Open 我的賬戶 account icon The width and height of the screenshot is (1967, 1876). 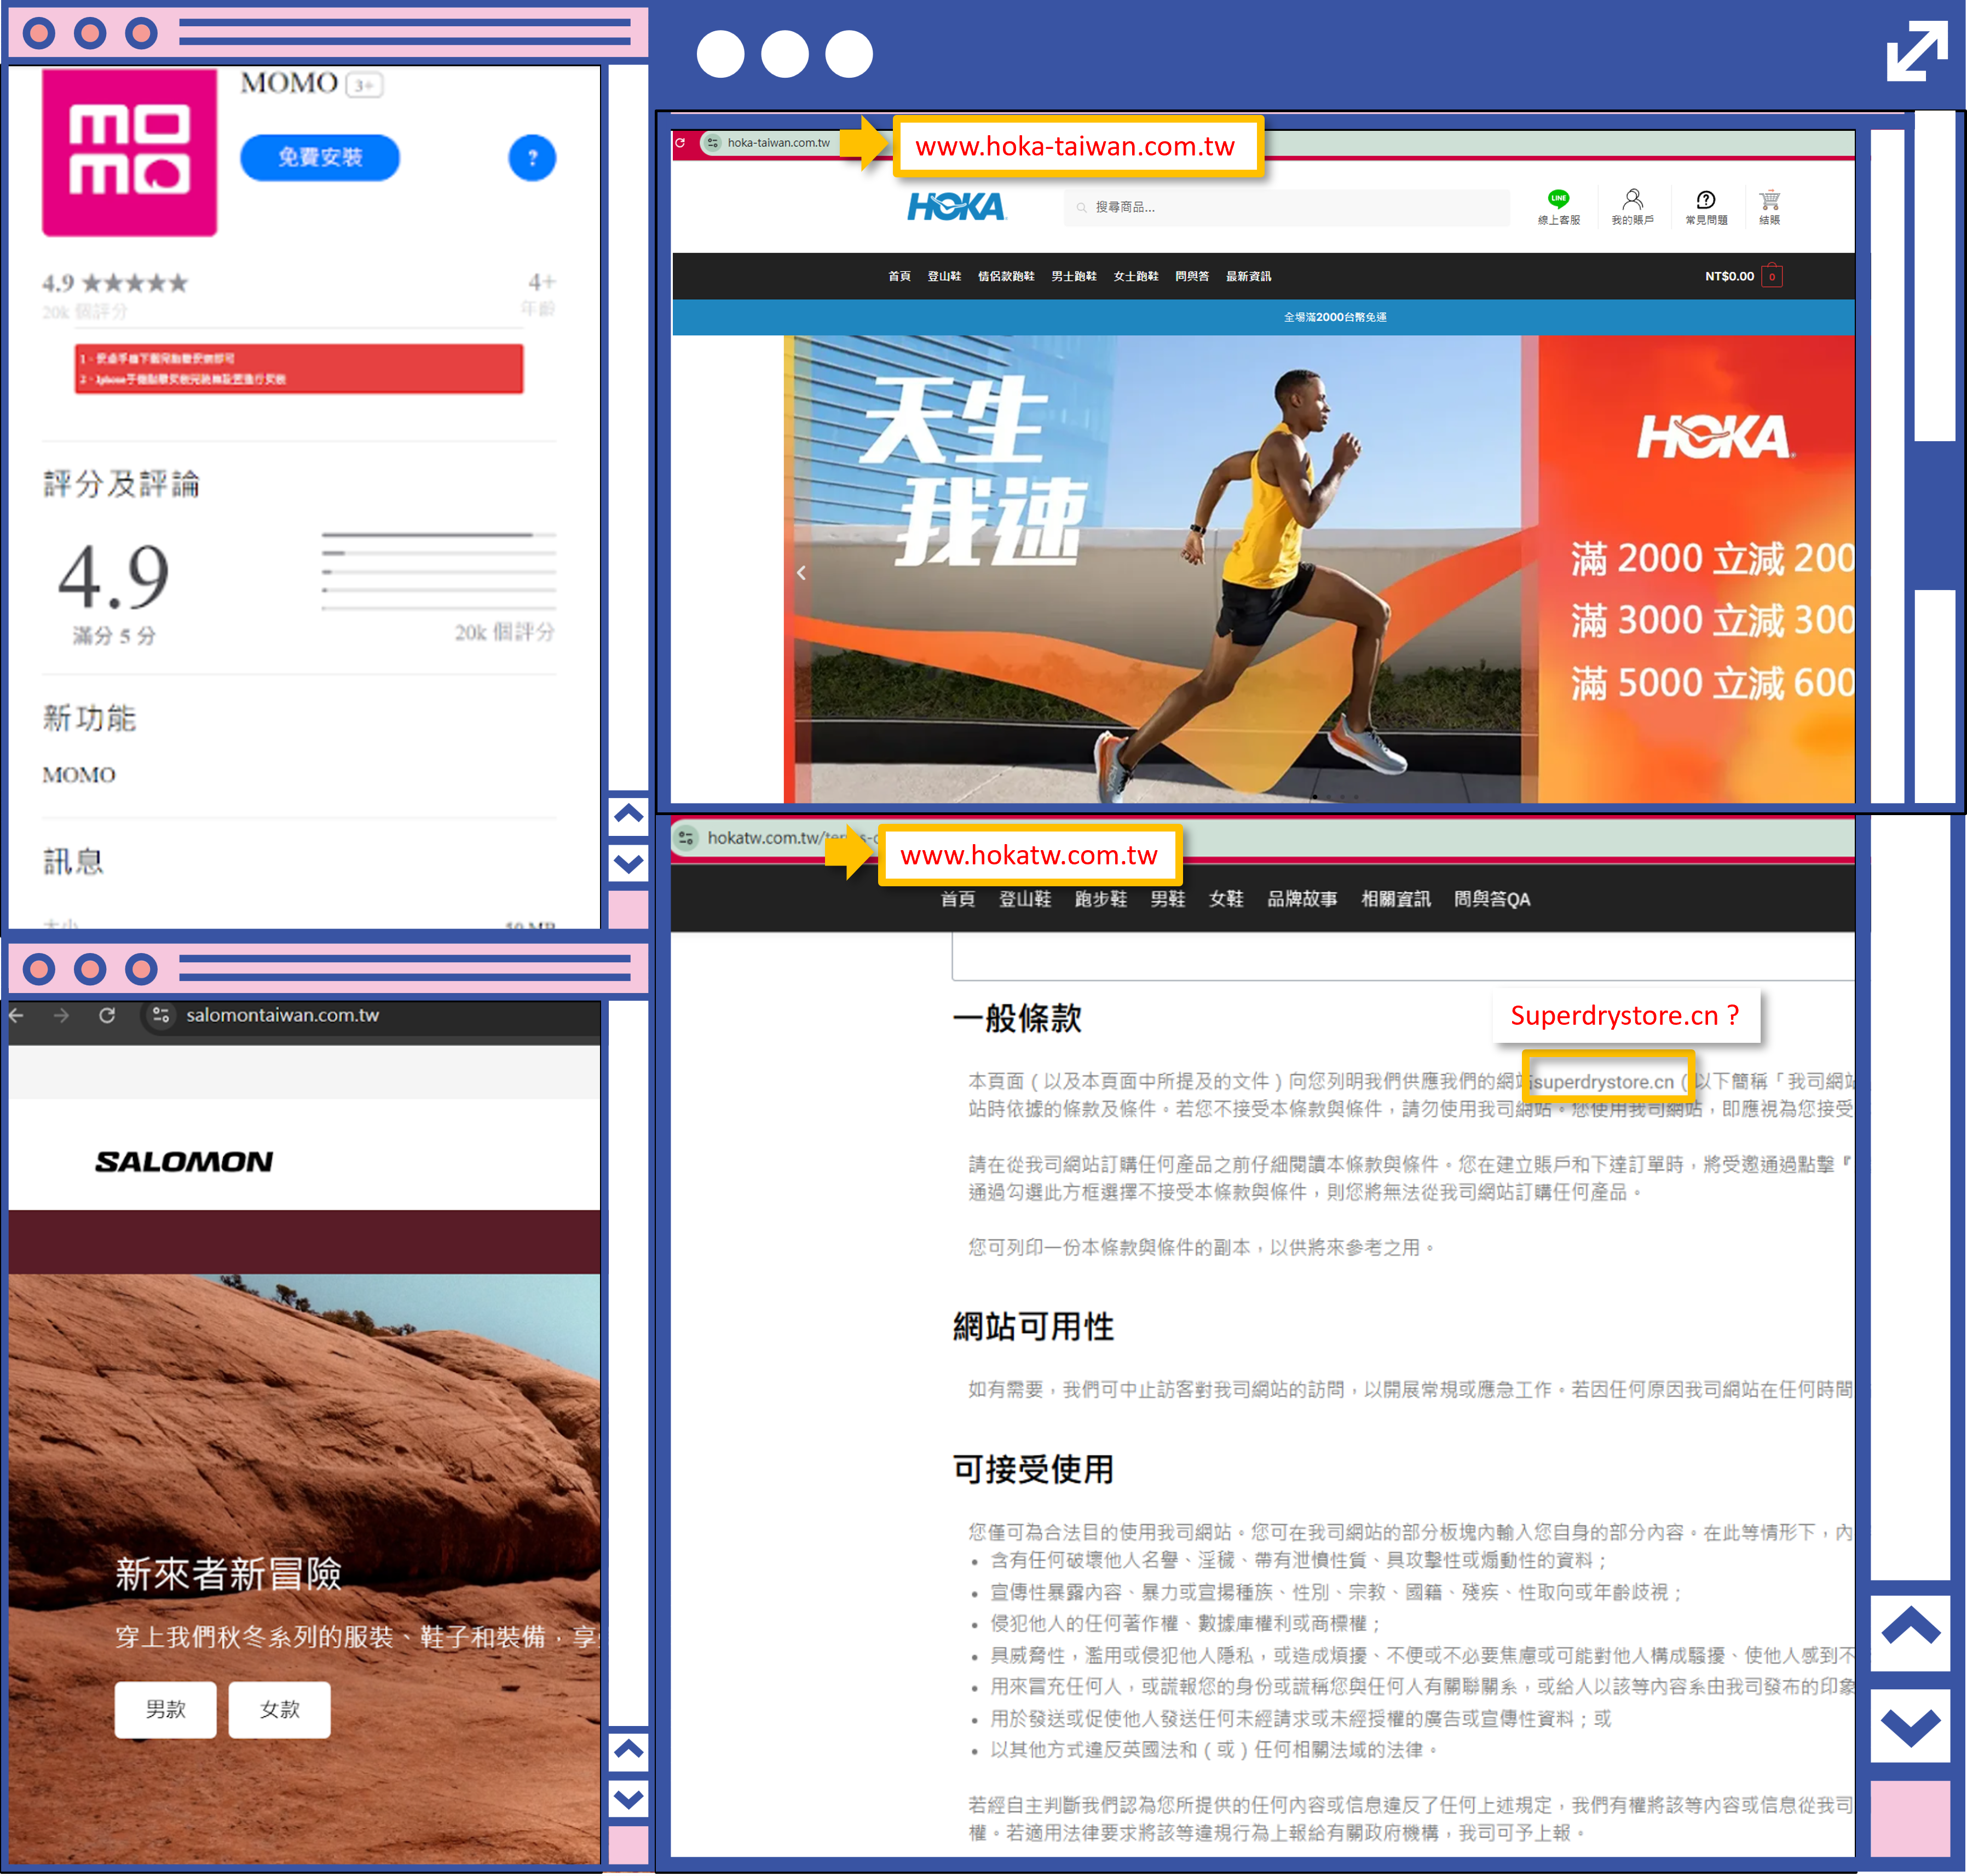coord(1632,207)
